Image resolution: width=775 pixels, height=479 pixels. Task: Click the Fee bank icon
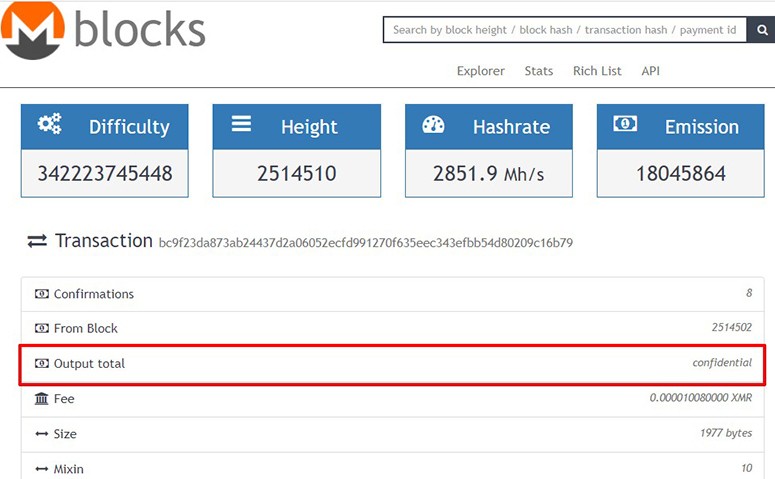pyautogui.click(x=41, y=399)
